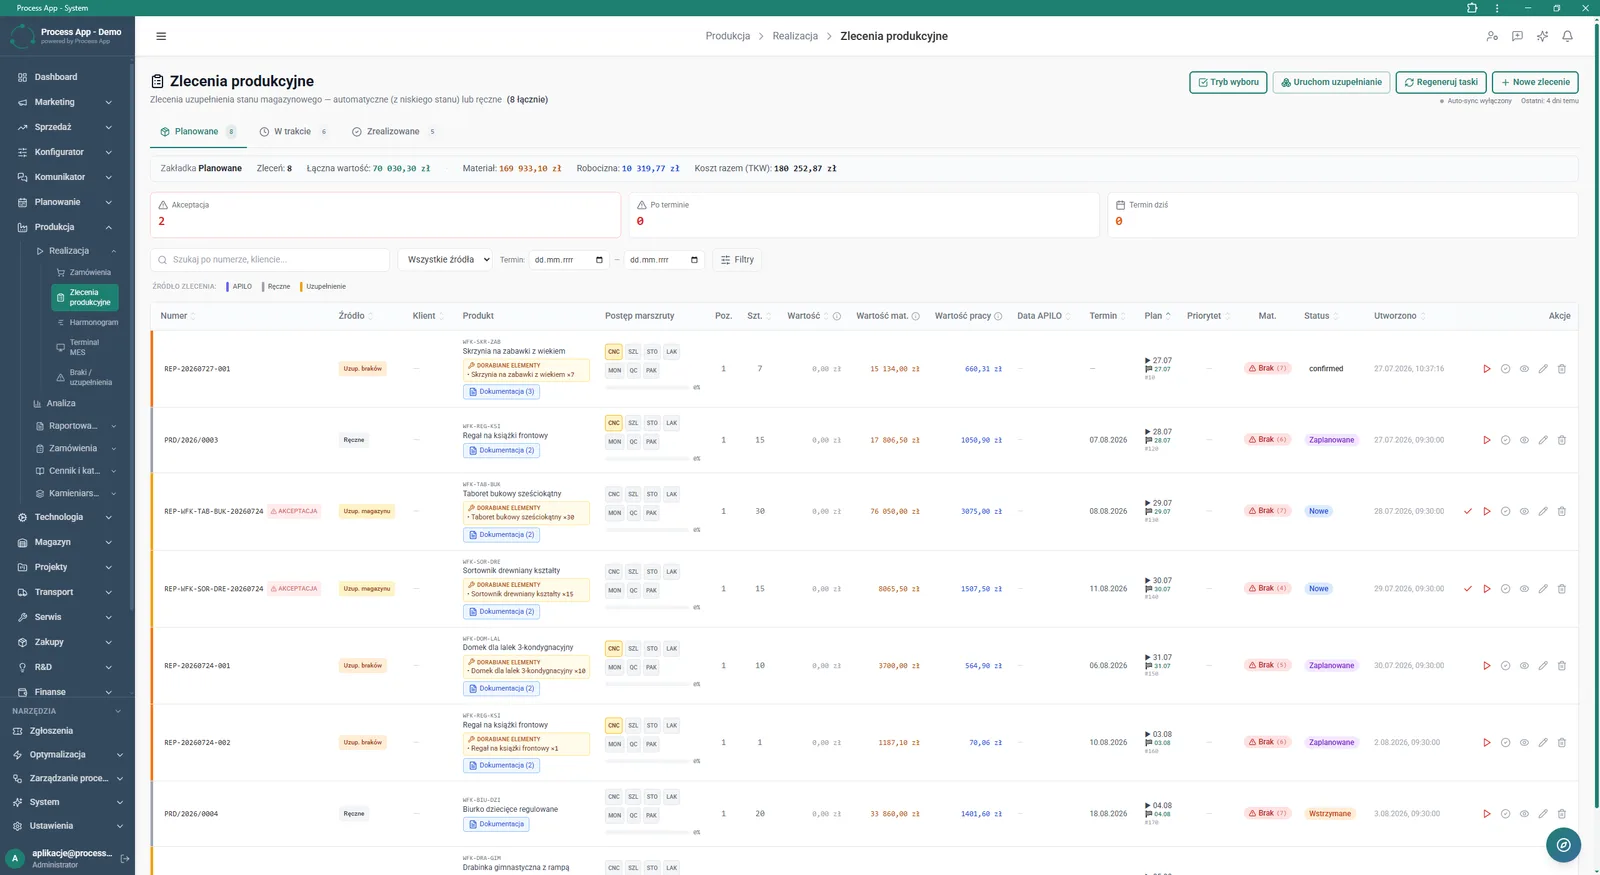Edit order PRD/2026/0003 with the pencil icon
The height and width of the screenshot is (875, 1600).
[1543, 440]
